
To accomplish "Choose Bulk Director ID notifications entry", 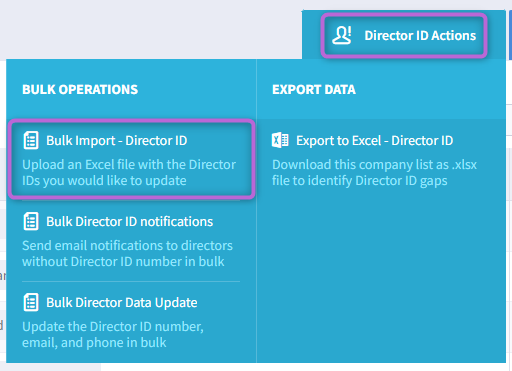I will point(129,222).
